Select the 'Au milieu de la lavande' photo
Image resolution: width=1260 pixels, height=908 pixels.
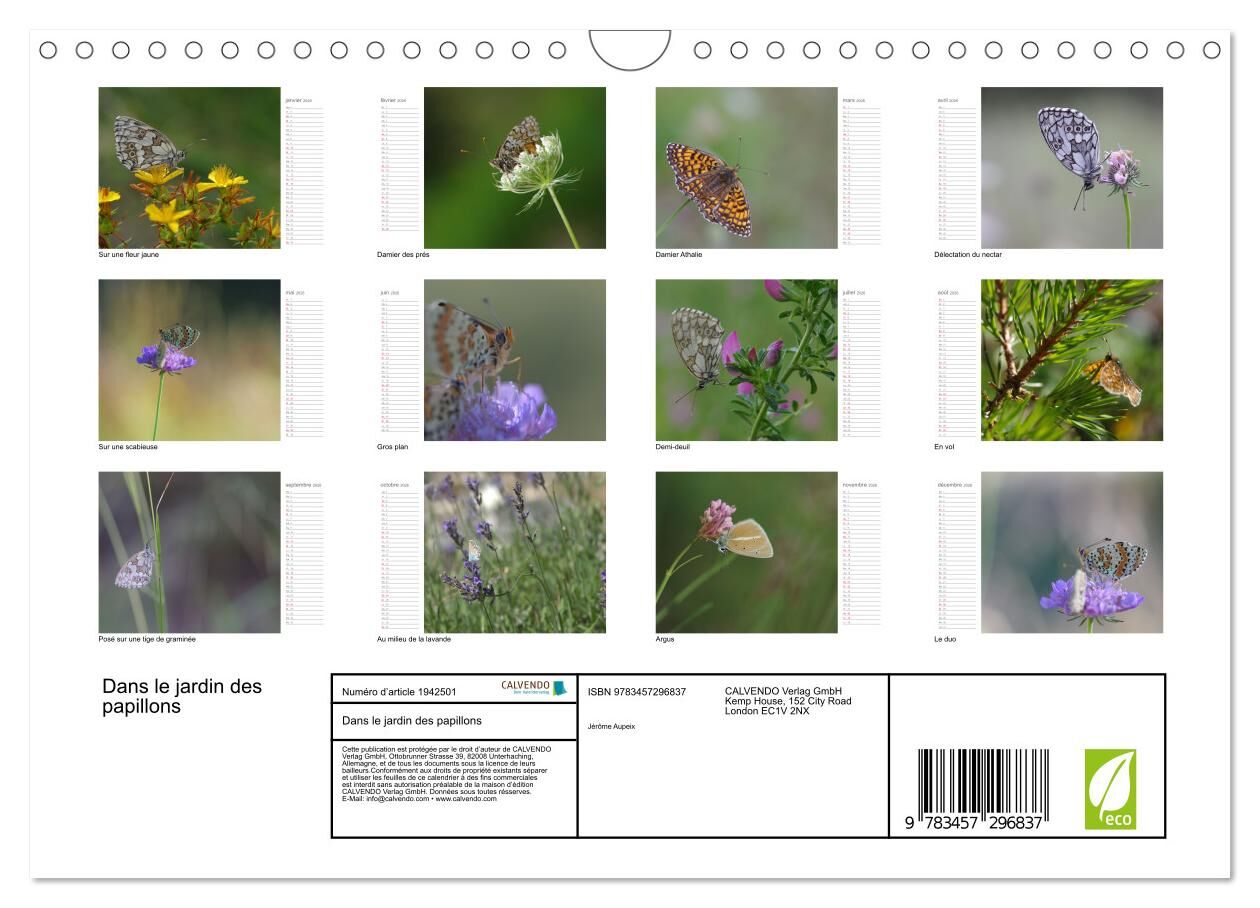pos(514,552)
